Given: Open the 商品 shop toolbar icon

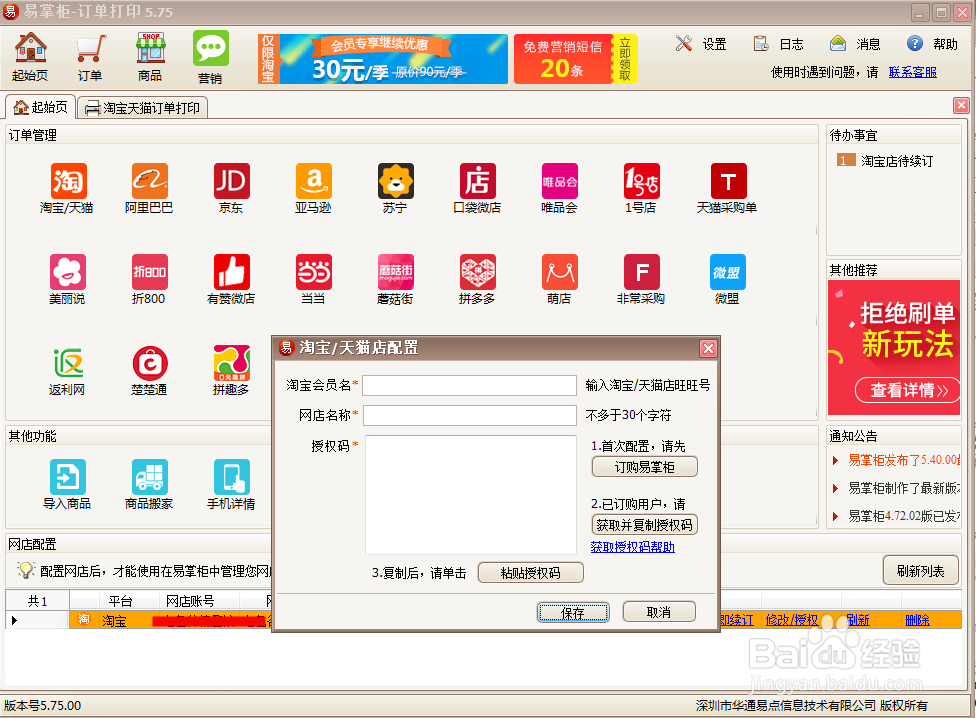Looking at the screenshot, I should 150,57.
